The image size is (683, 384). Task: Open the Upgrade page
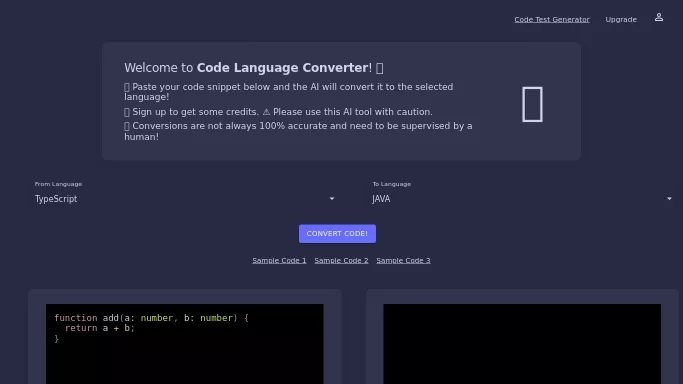621,20
